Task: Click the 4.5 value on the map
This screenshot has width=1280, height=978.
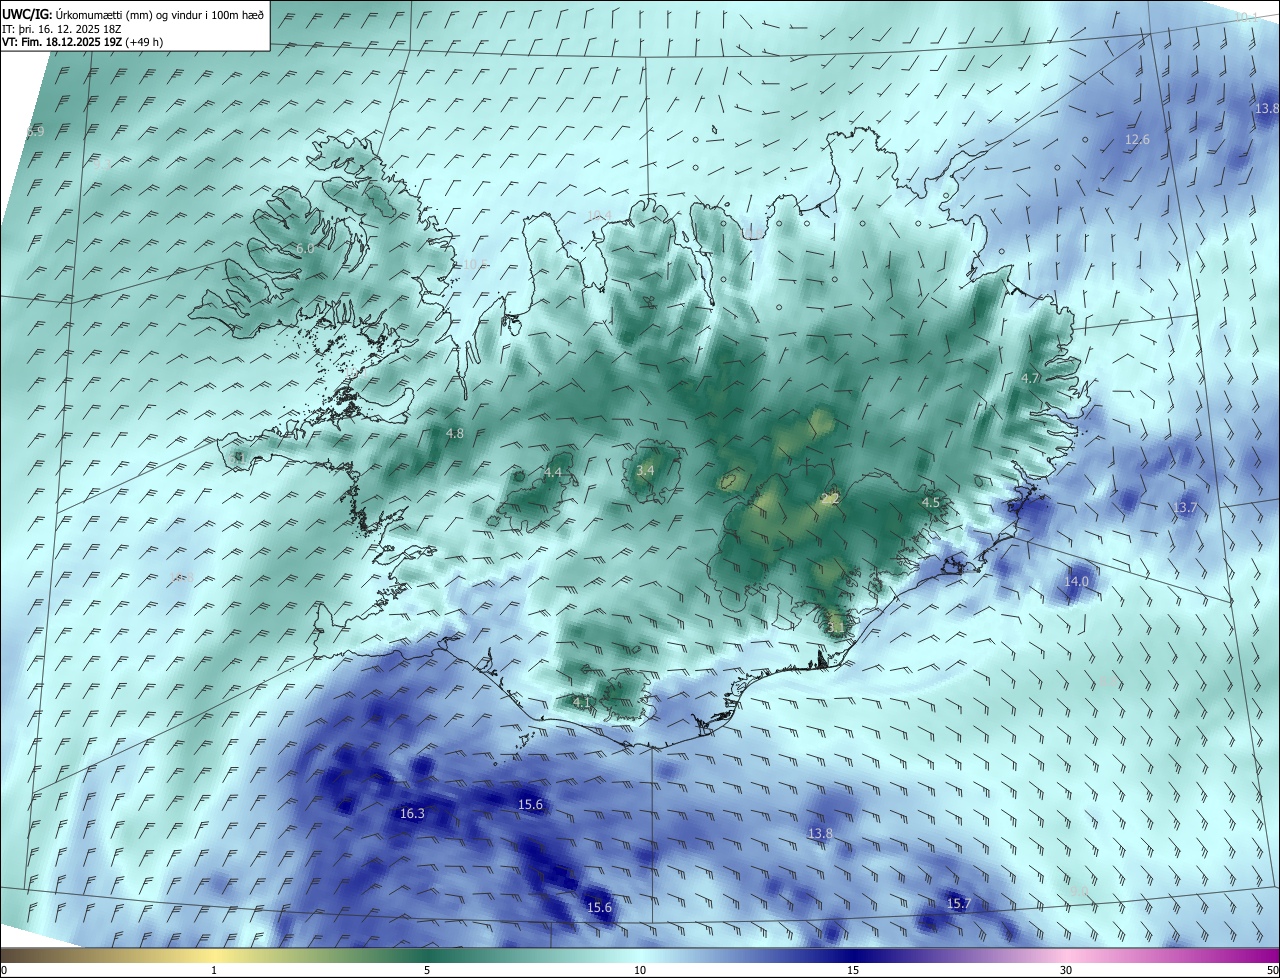Action: 930,502
